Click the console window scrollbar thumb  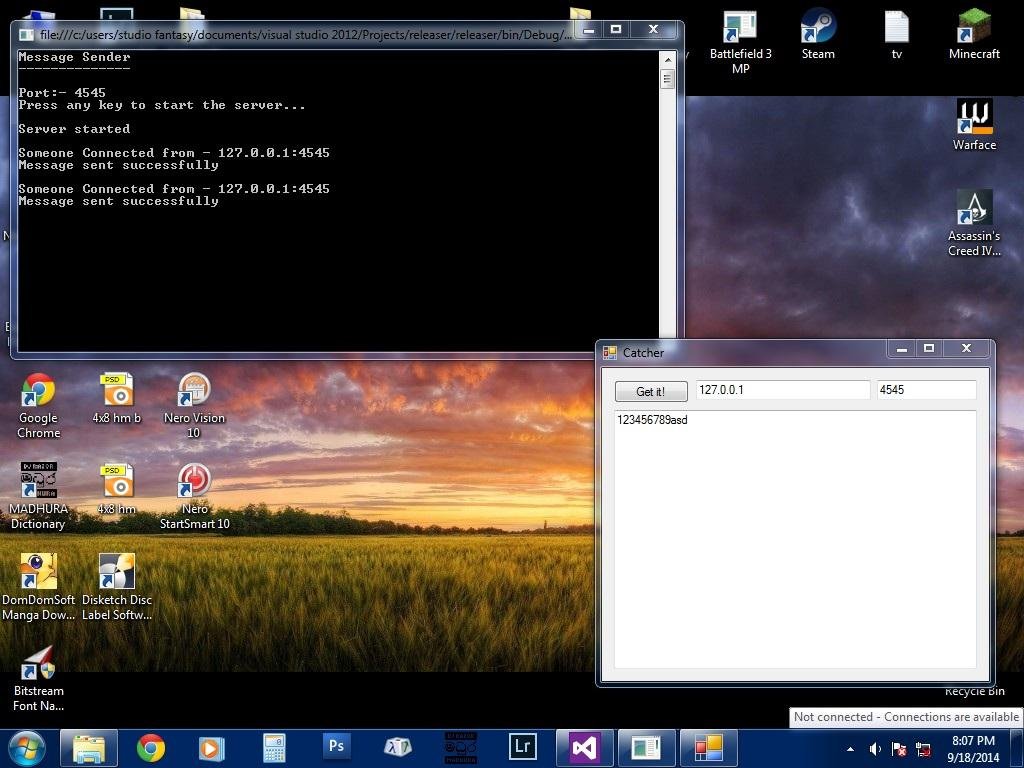click(667, 79)
